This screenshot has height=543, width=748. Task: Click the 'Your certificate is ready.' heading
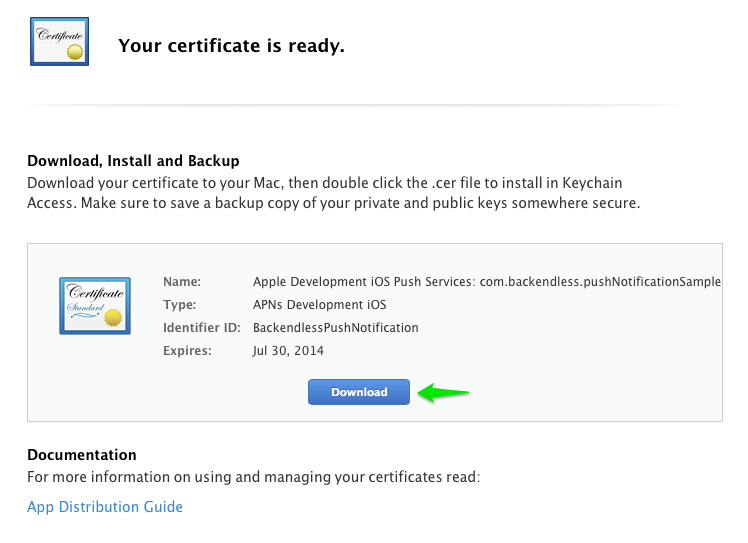point(231,46)
